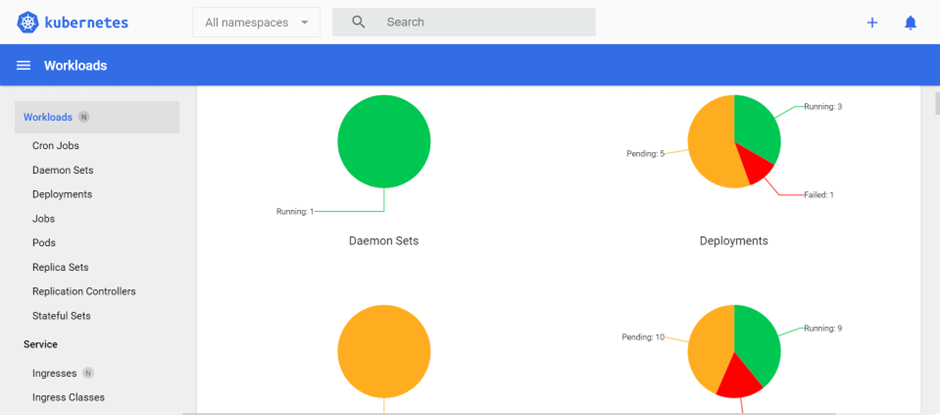940x415 pixels.
Task: Open Replica Sets in sidebar
Action: (60, 267)
